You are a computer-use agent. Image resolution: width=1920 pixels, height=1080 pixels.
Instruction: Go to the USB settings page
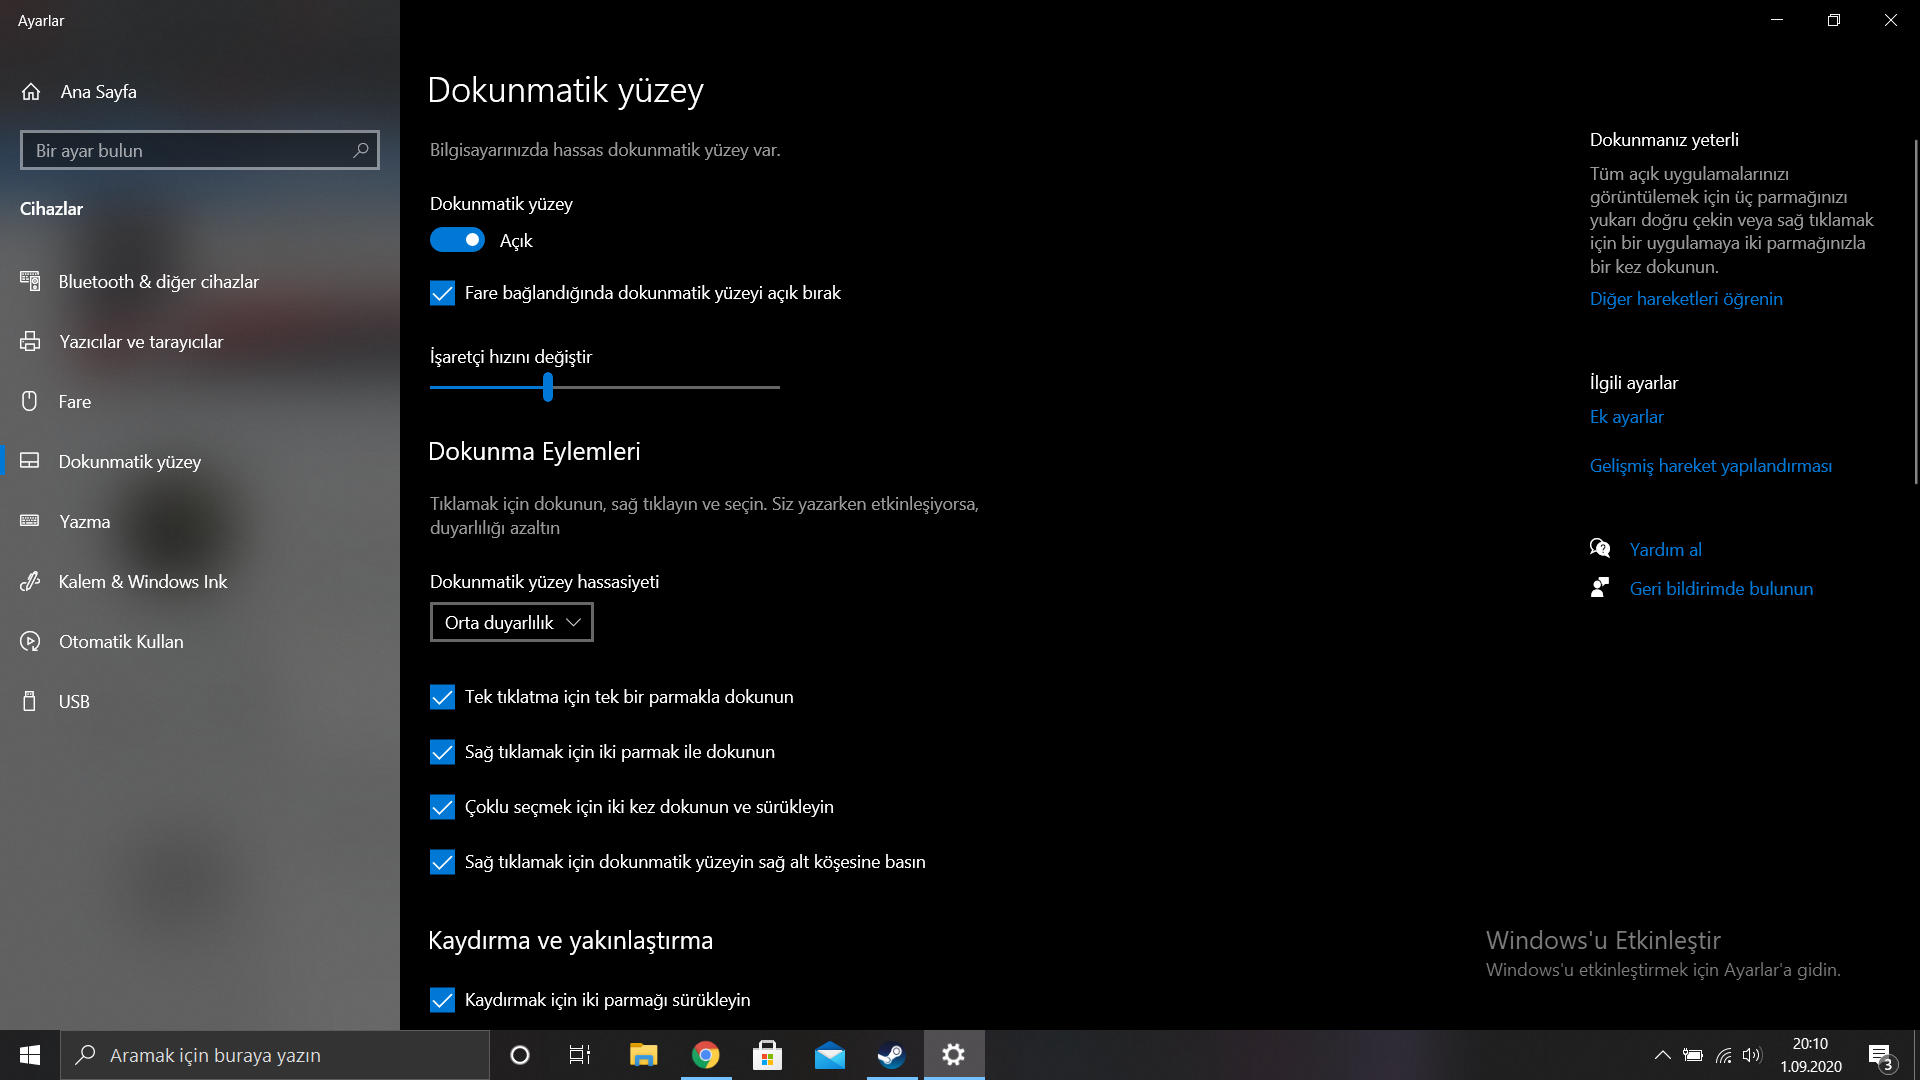click(74, 702)
